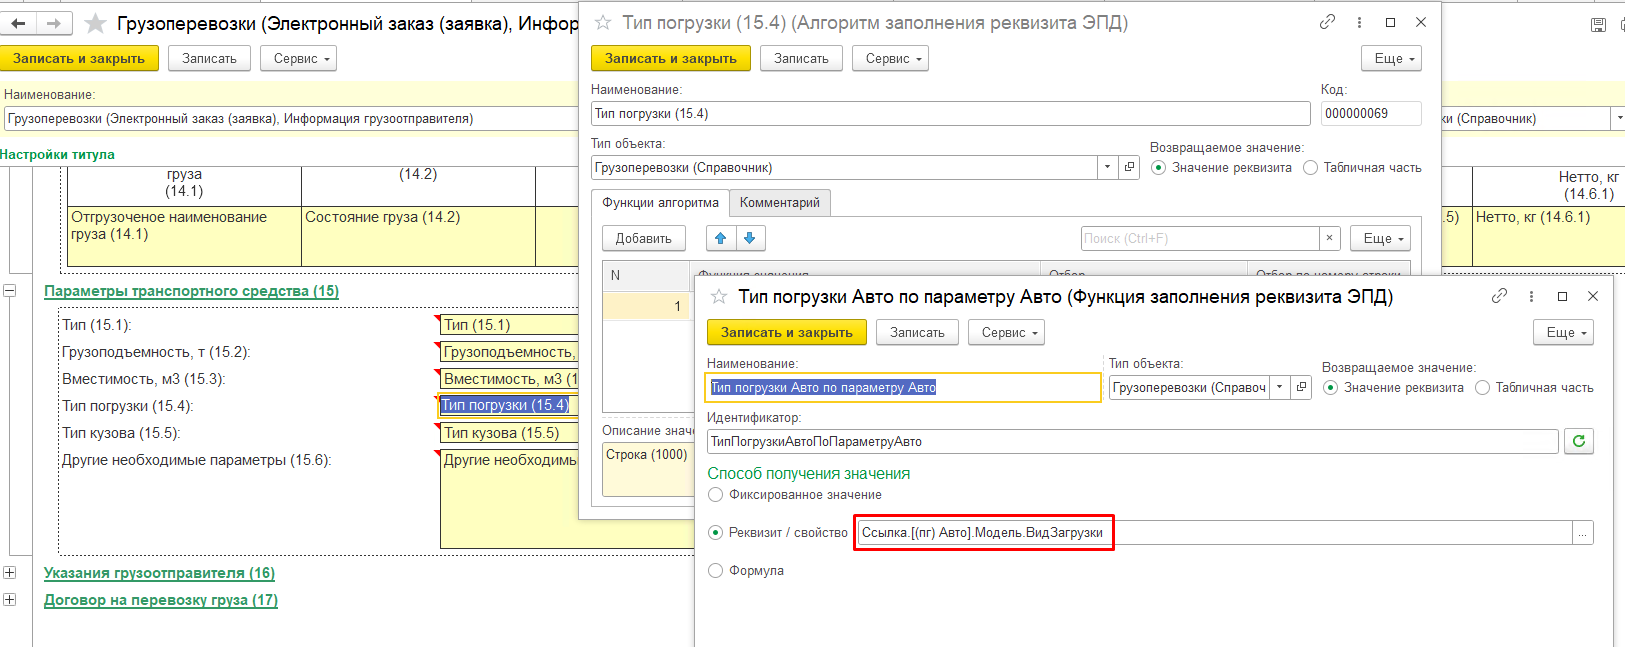Open the Еще menu in the Авто function window
This screenshot has width=1625, height=647.
point(1563,332)
